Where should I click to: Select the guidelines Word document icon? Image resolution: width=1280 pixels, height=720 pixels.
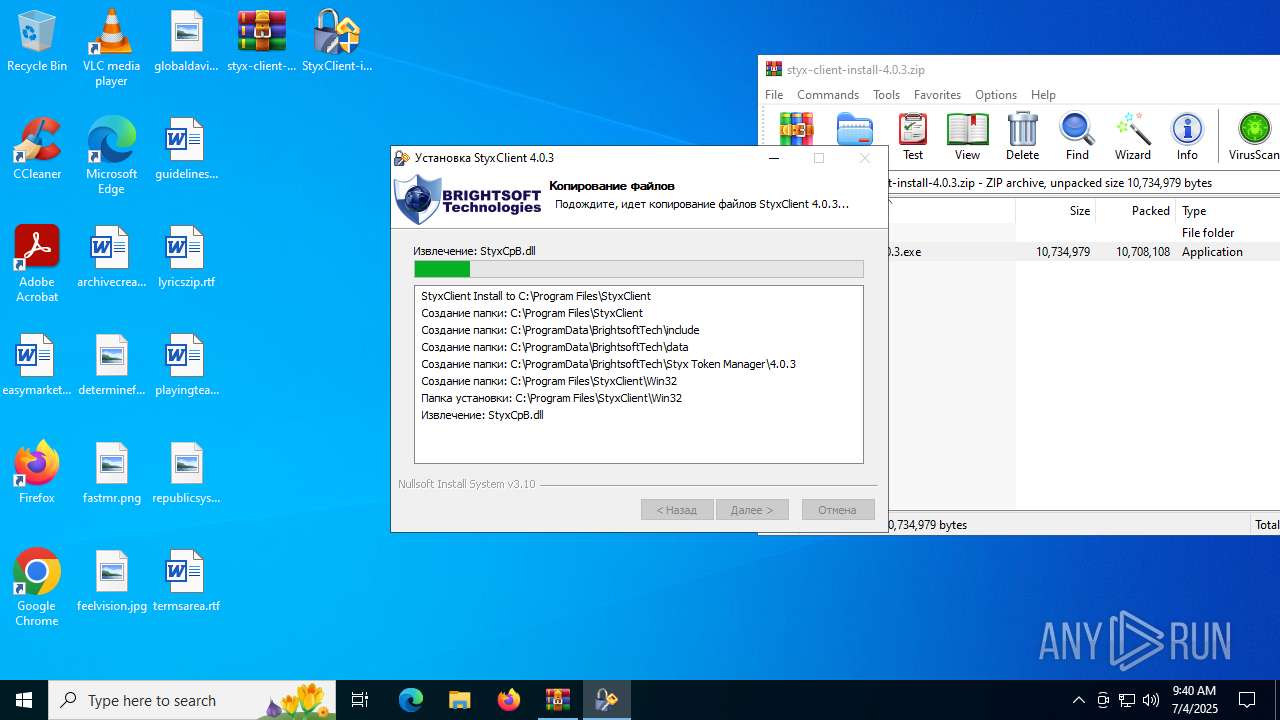click(x=186, y=149)
